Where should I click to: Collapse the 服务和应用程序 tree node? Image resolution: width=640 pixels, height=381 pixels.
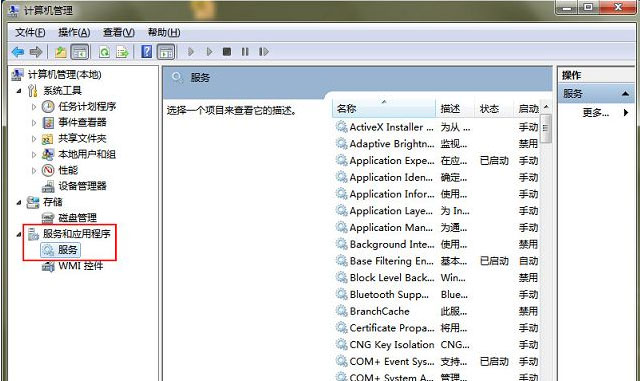tap(19, 234)
